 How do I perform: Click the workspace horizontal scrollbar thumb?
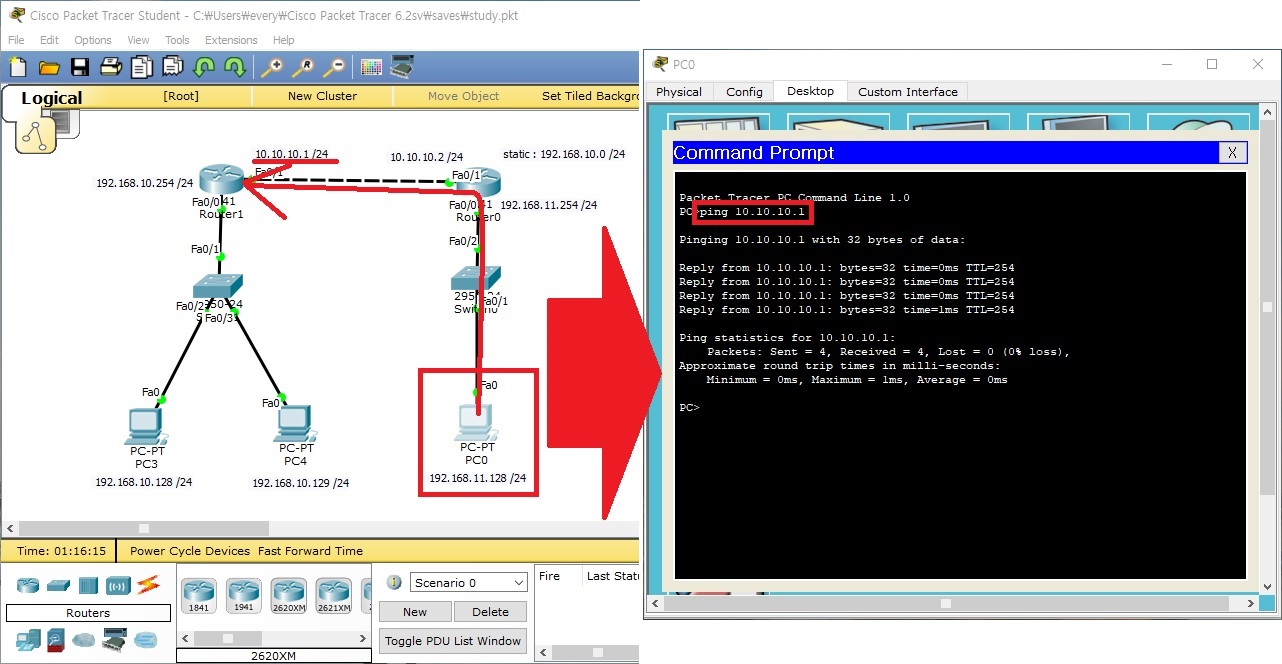click(x=144, y=528)
